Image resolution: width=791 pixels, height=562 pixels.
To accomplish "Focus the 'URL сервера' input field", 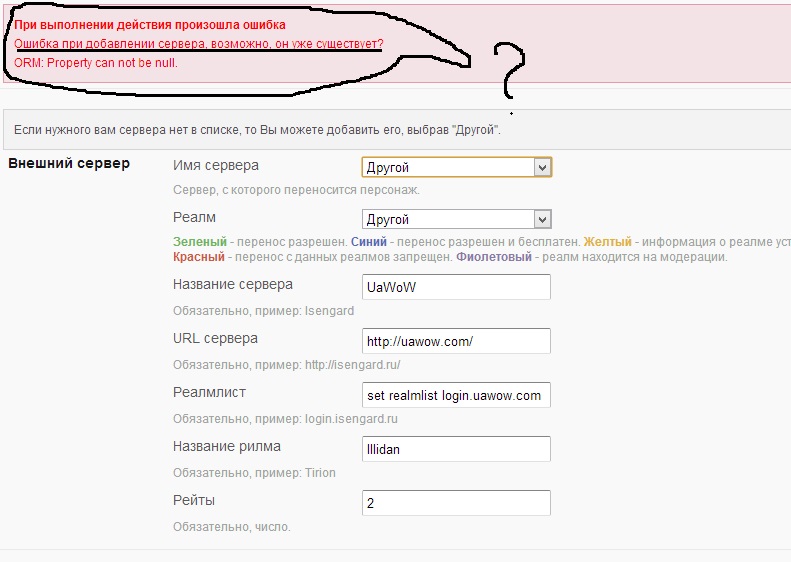I will coord(455,341).
